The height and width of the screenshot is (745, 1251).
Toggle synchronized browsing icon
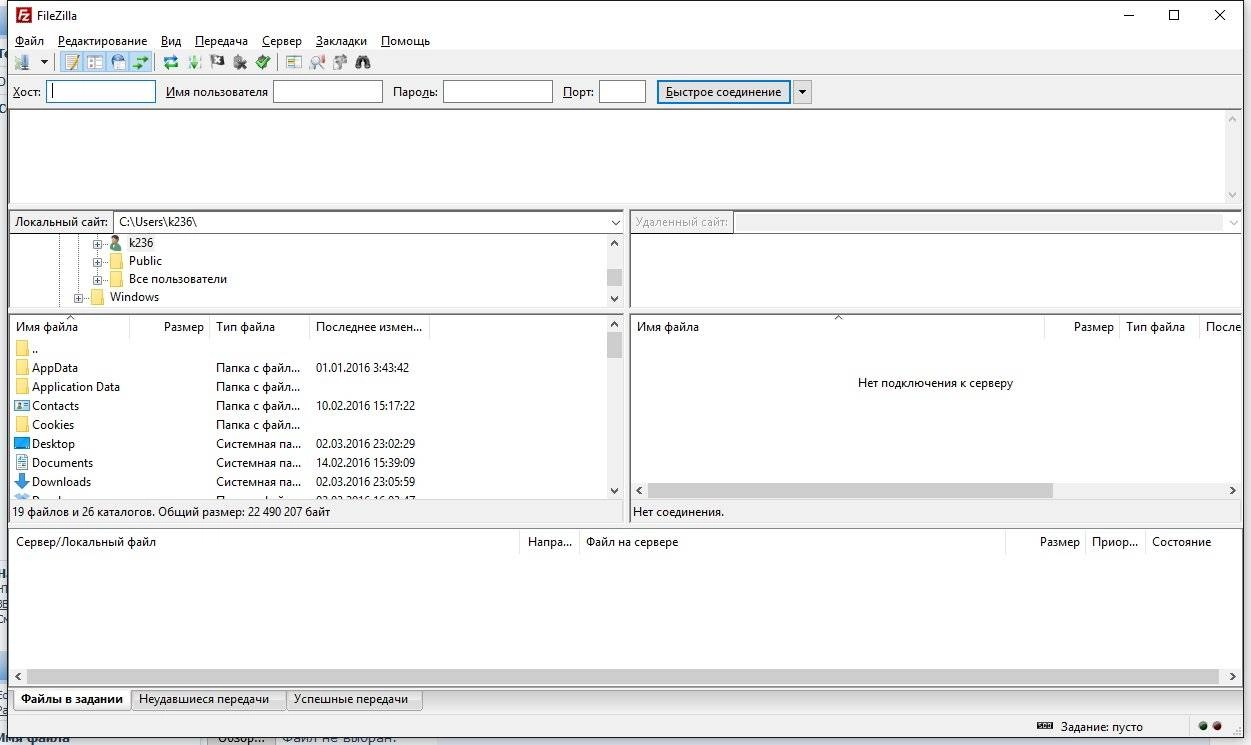click(x=339, y=62)
